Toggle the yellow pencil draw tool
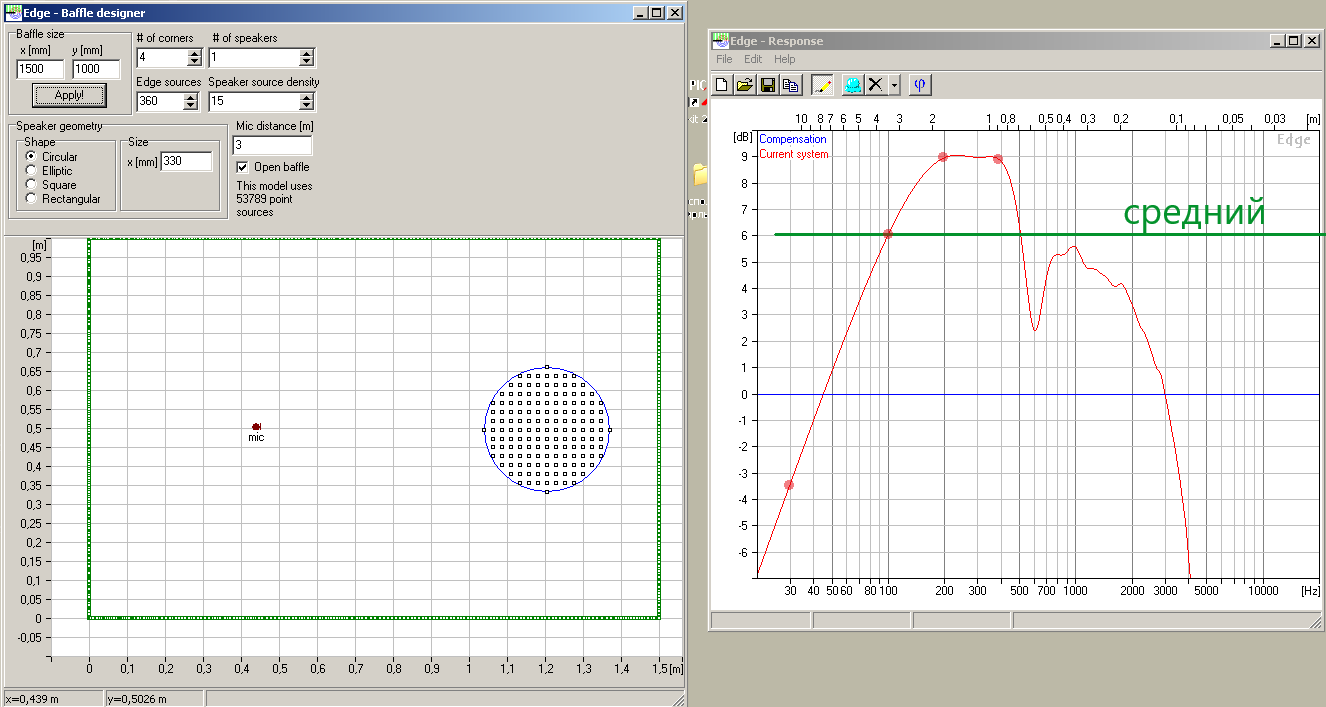 [x=822, y=85]
